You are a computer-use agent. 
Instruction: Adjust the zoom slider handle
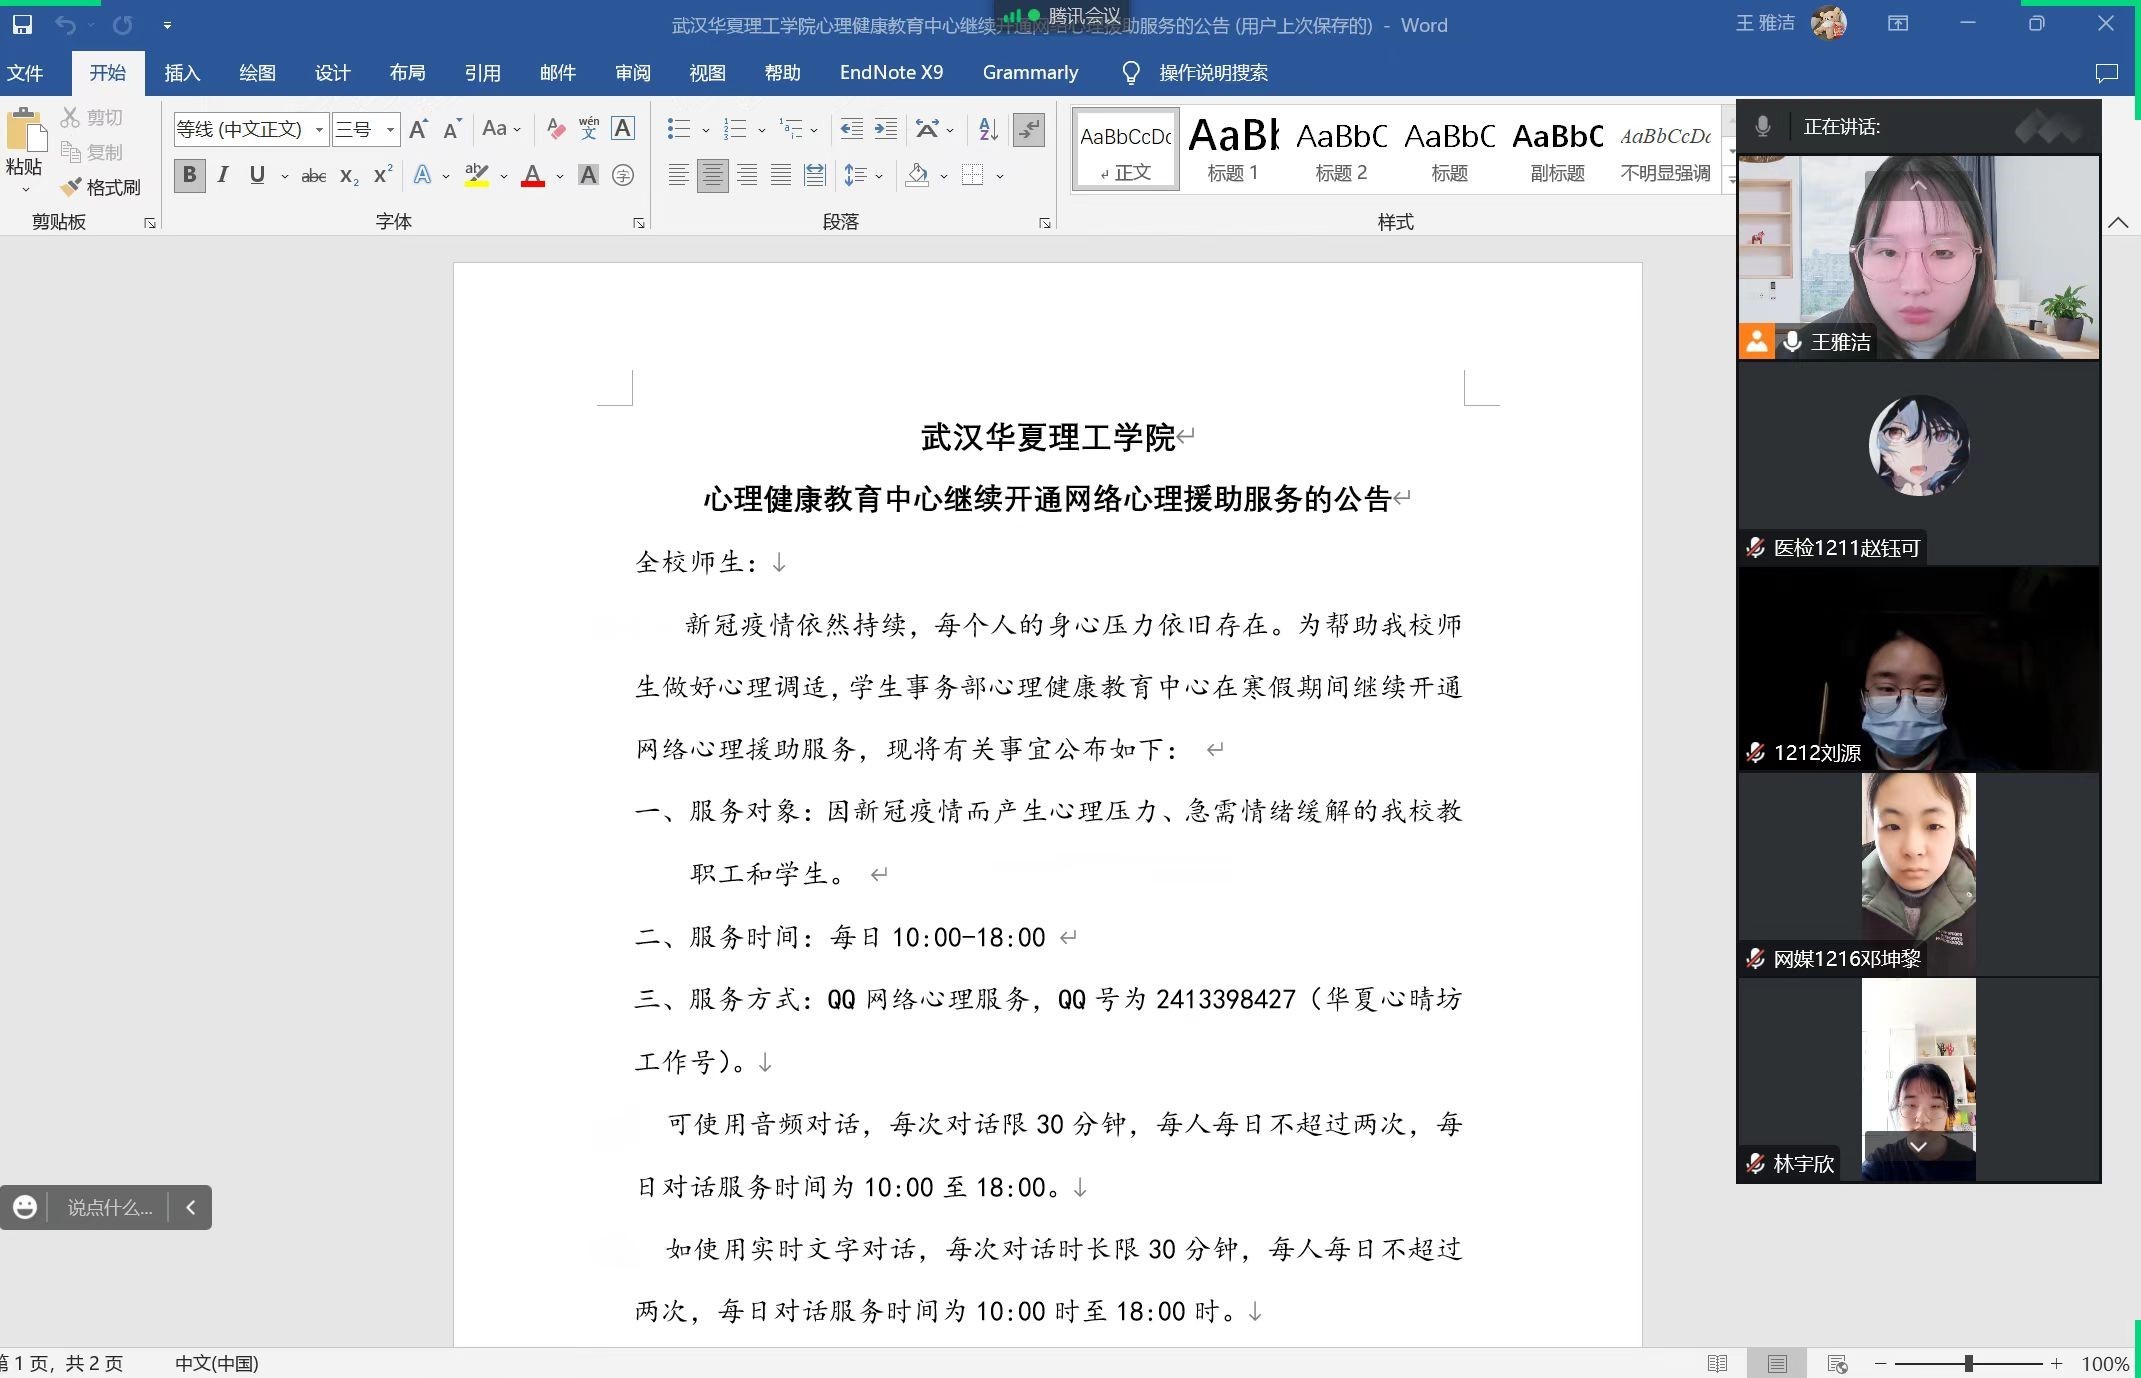tap(1968, 1364)
